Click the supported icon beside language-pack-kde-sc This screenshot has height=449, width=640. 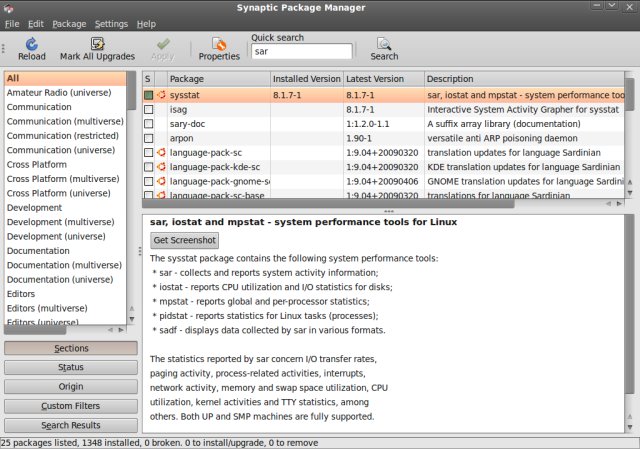coord(161,167)
